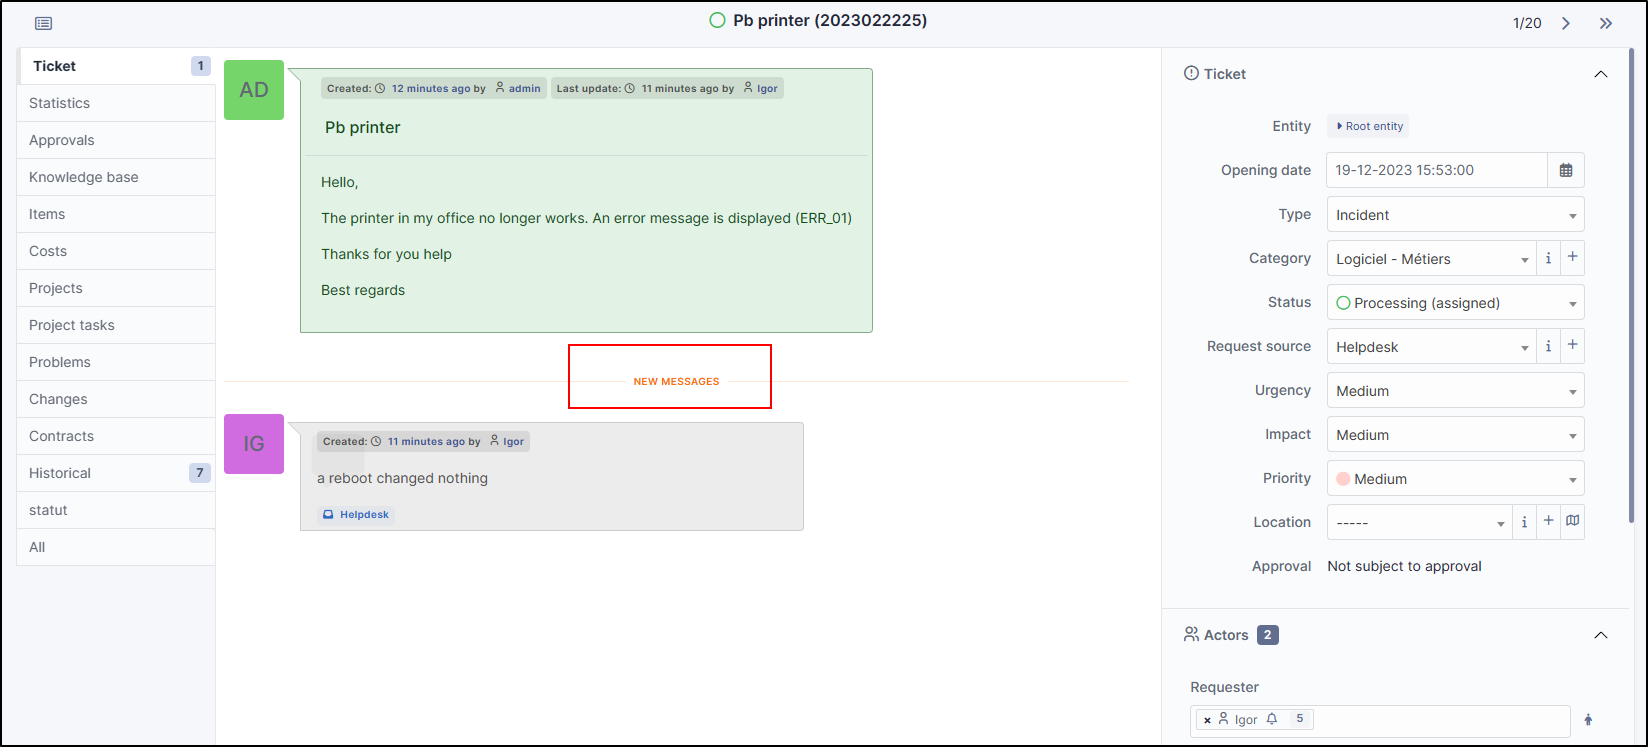
Task: Collapse the Actors section
Action: 1600,635
